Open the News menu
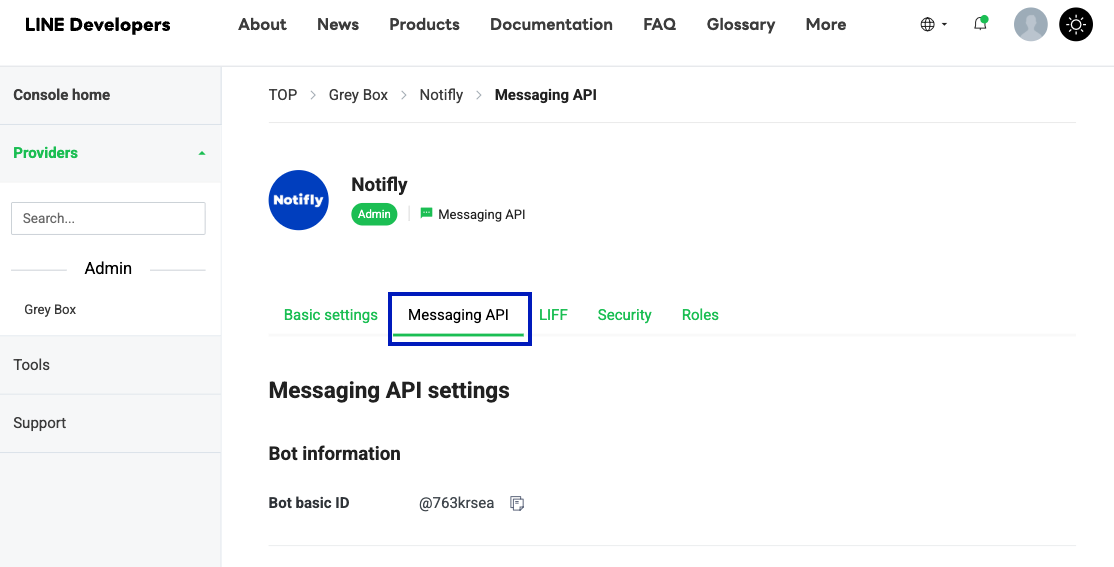This screenshot has height=567, width=1114. click(x=337, y=24)
